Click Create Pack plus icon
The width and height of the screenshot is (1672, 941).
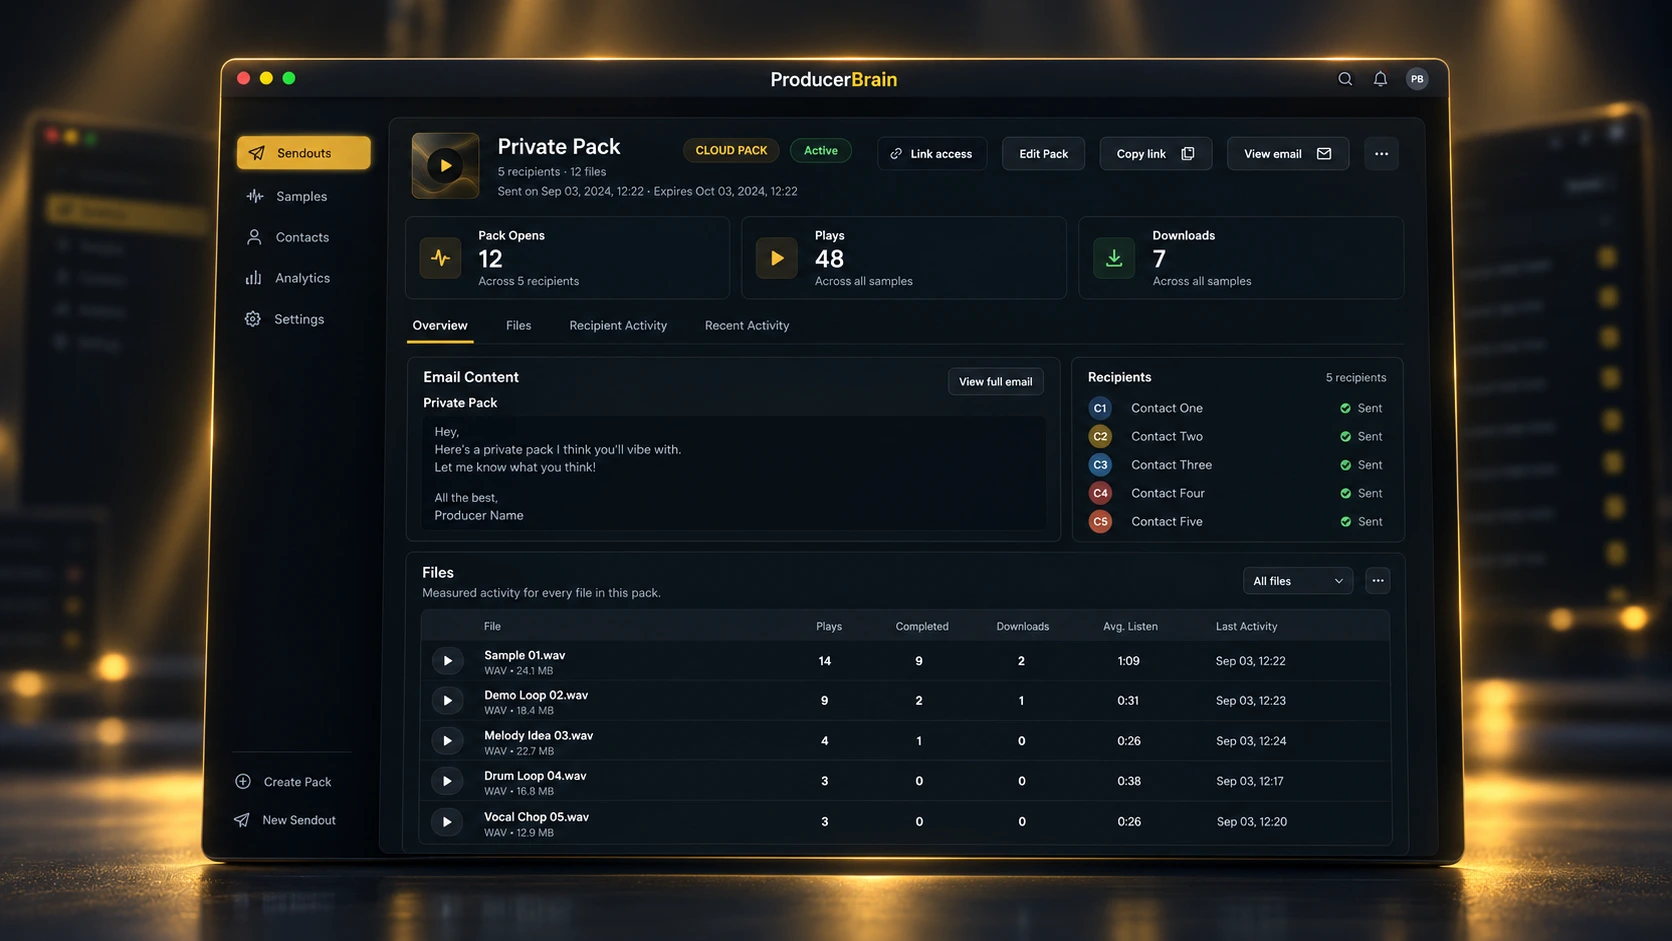coord(243,782)
